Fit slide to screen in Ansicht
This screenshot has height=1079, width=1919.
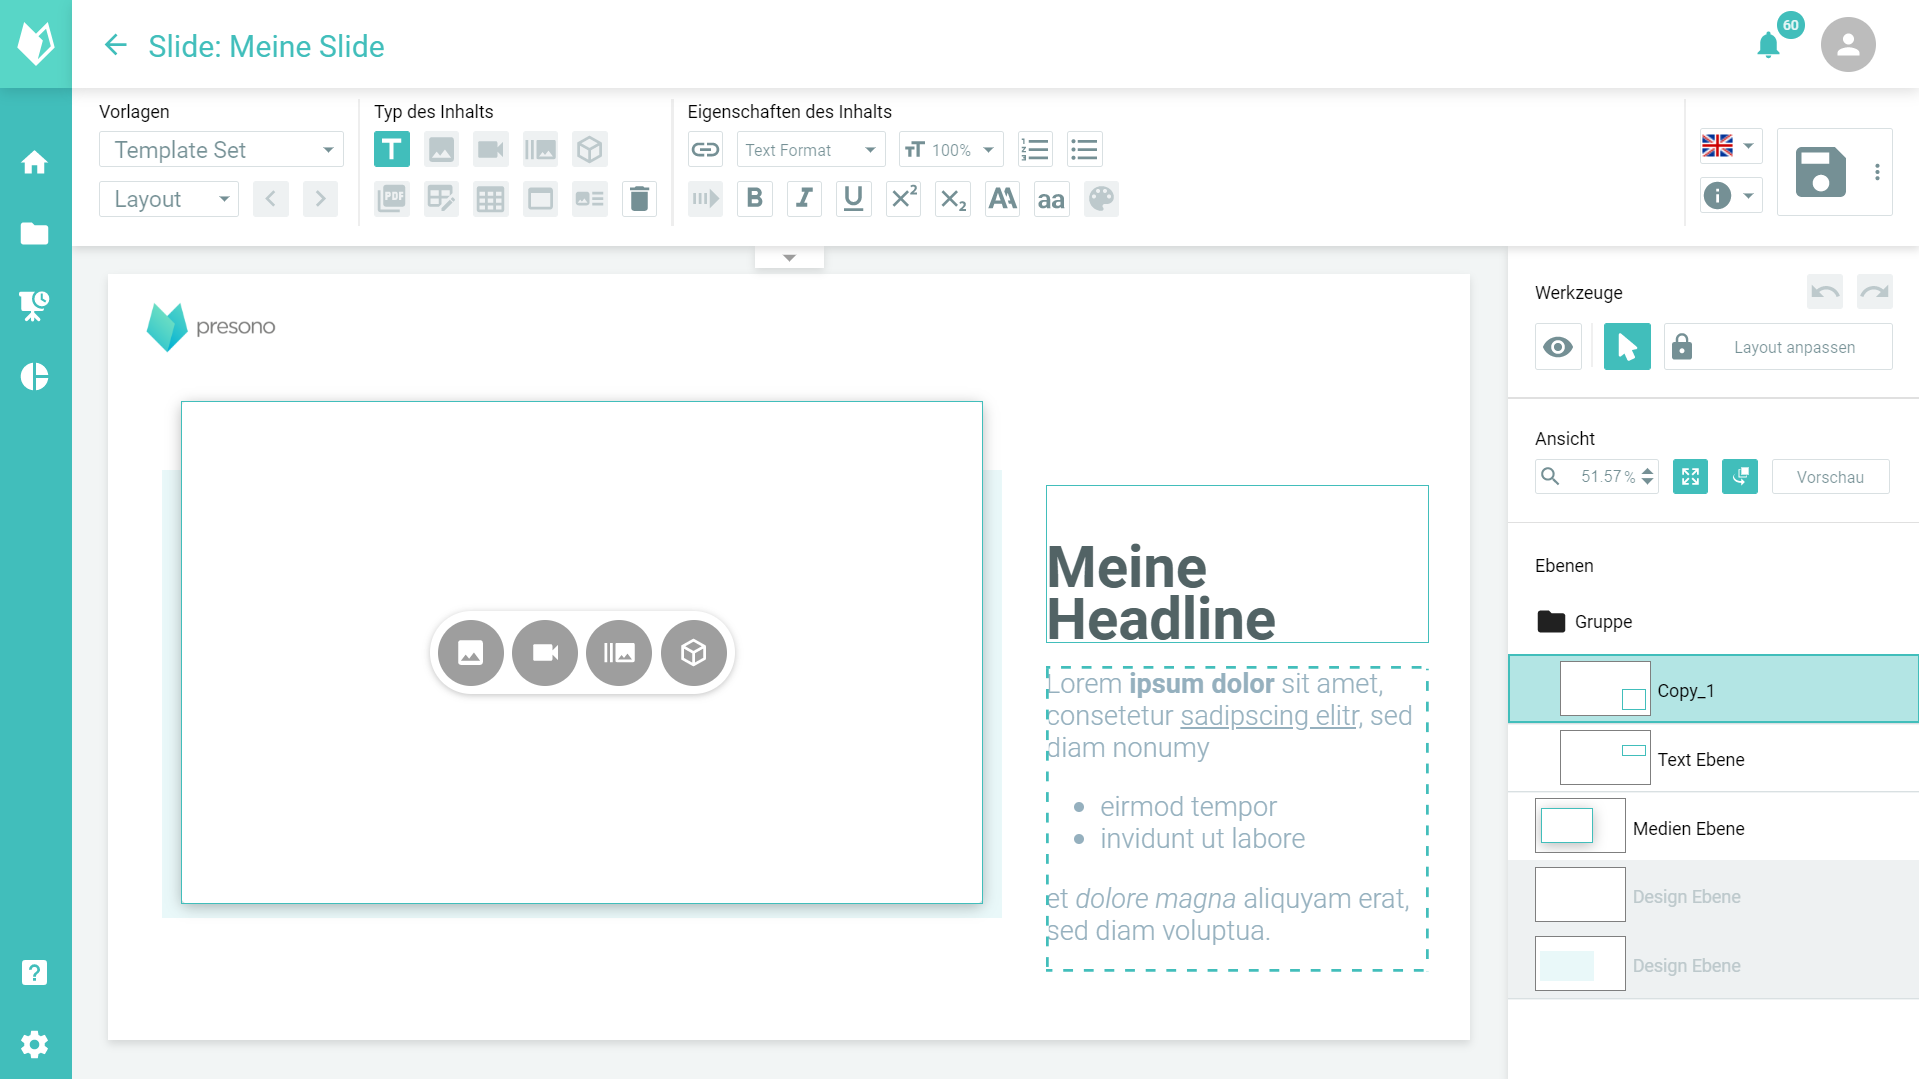tap(1690, 477)
